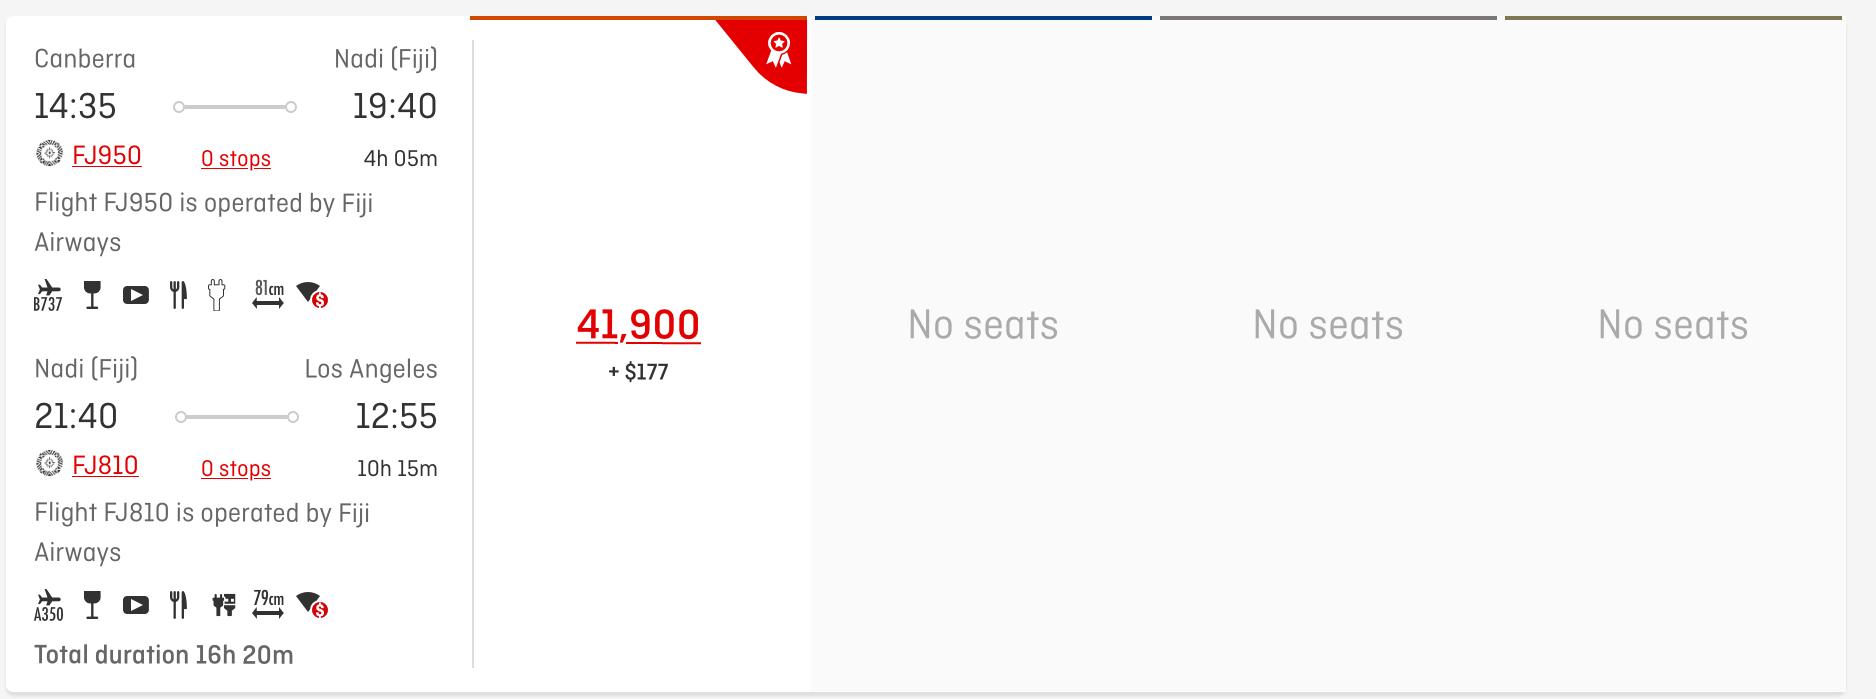
Task: Click the meal cutlery icon in the B737 row
Action: pos(178,295)
